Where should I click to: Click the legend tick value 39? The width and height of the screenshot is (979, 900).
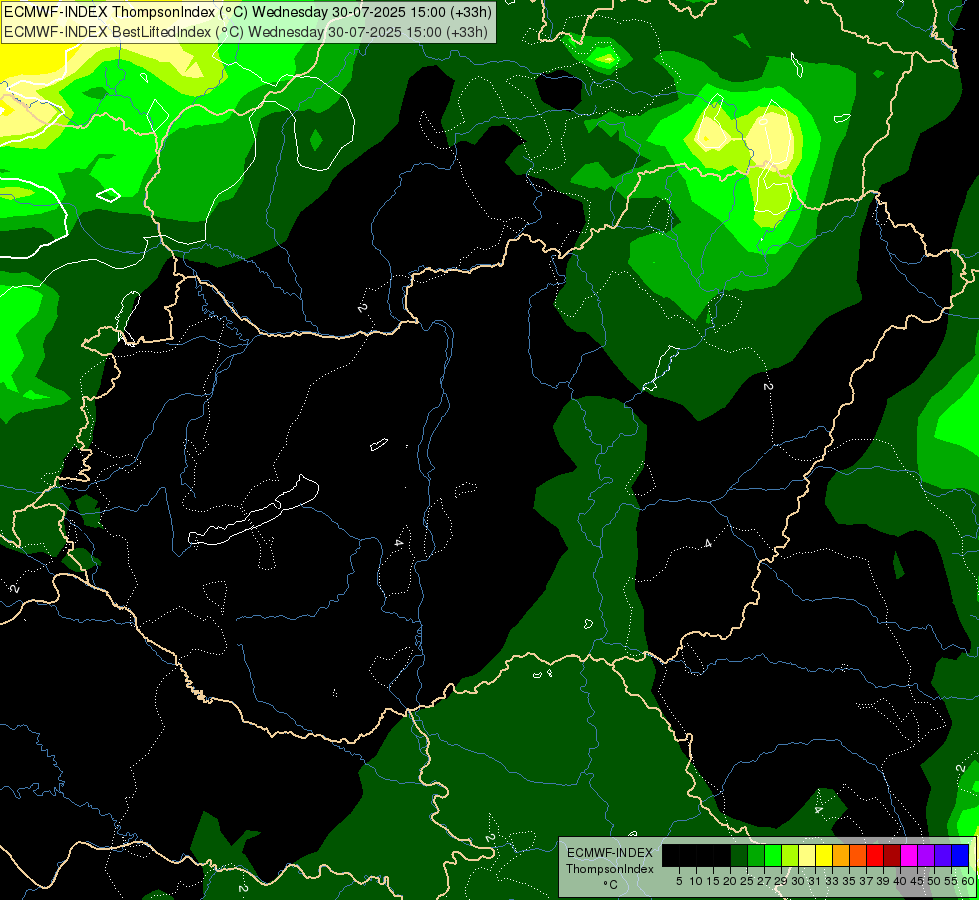[883, 881]
